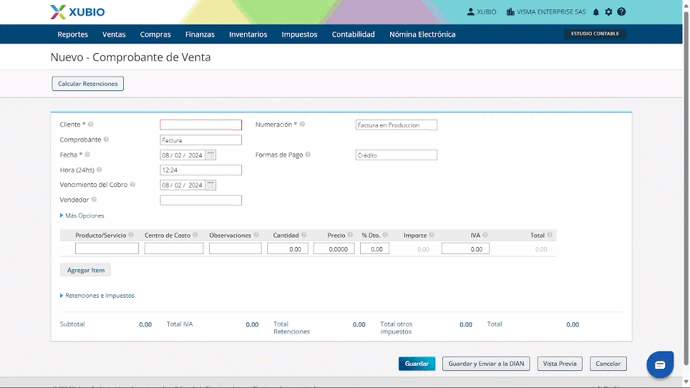Viewport: 690px width, 388px height.
Task: Click the Observaciones column help icon
Action: click(256, 235)
